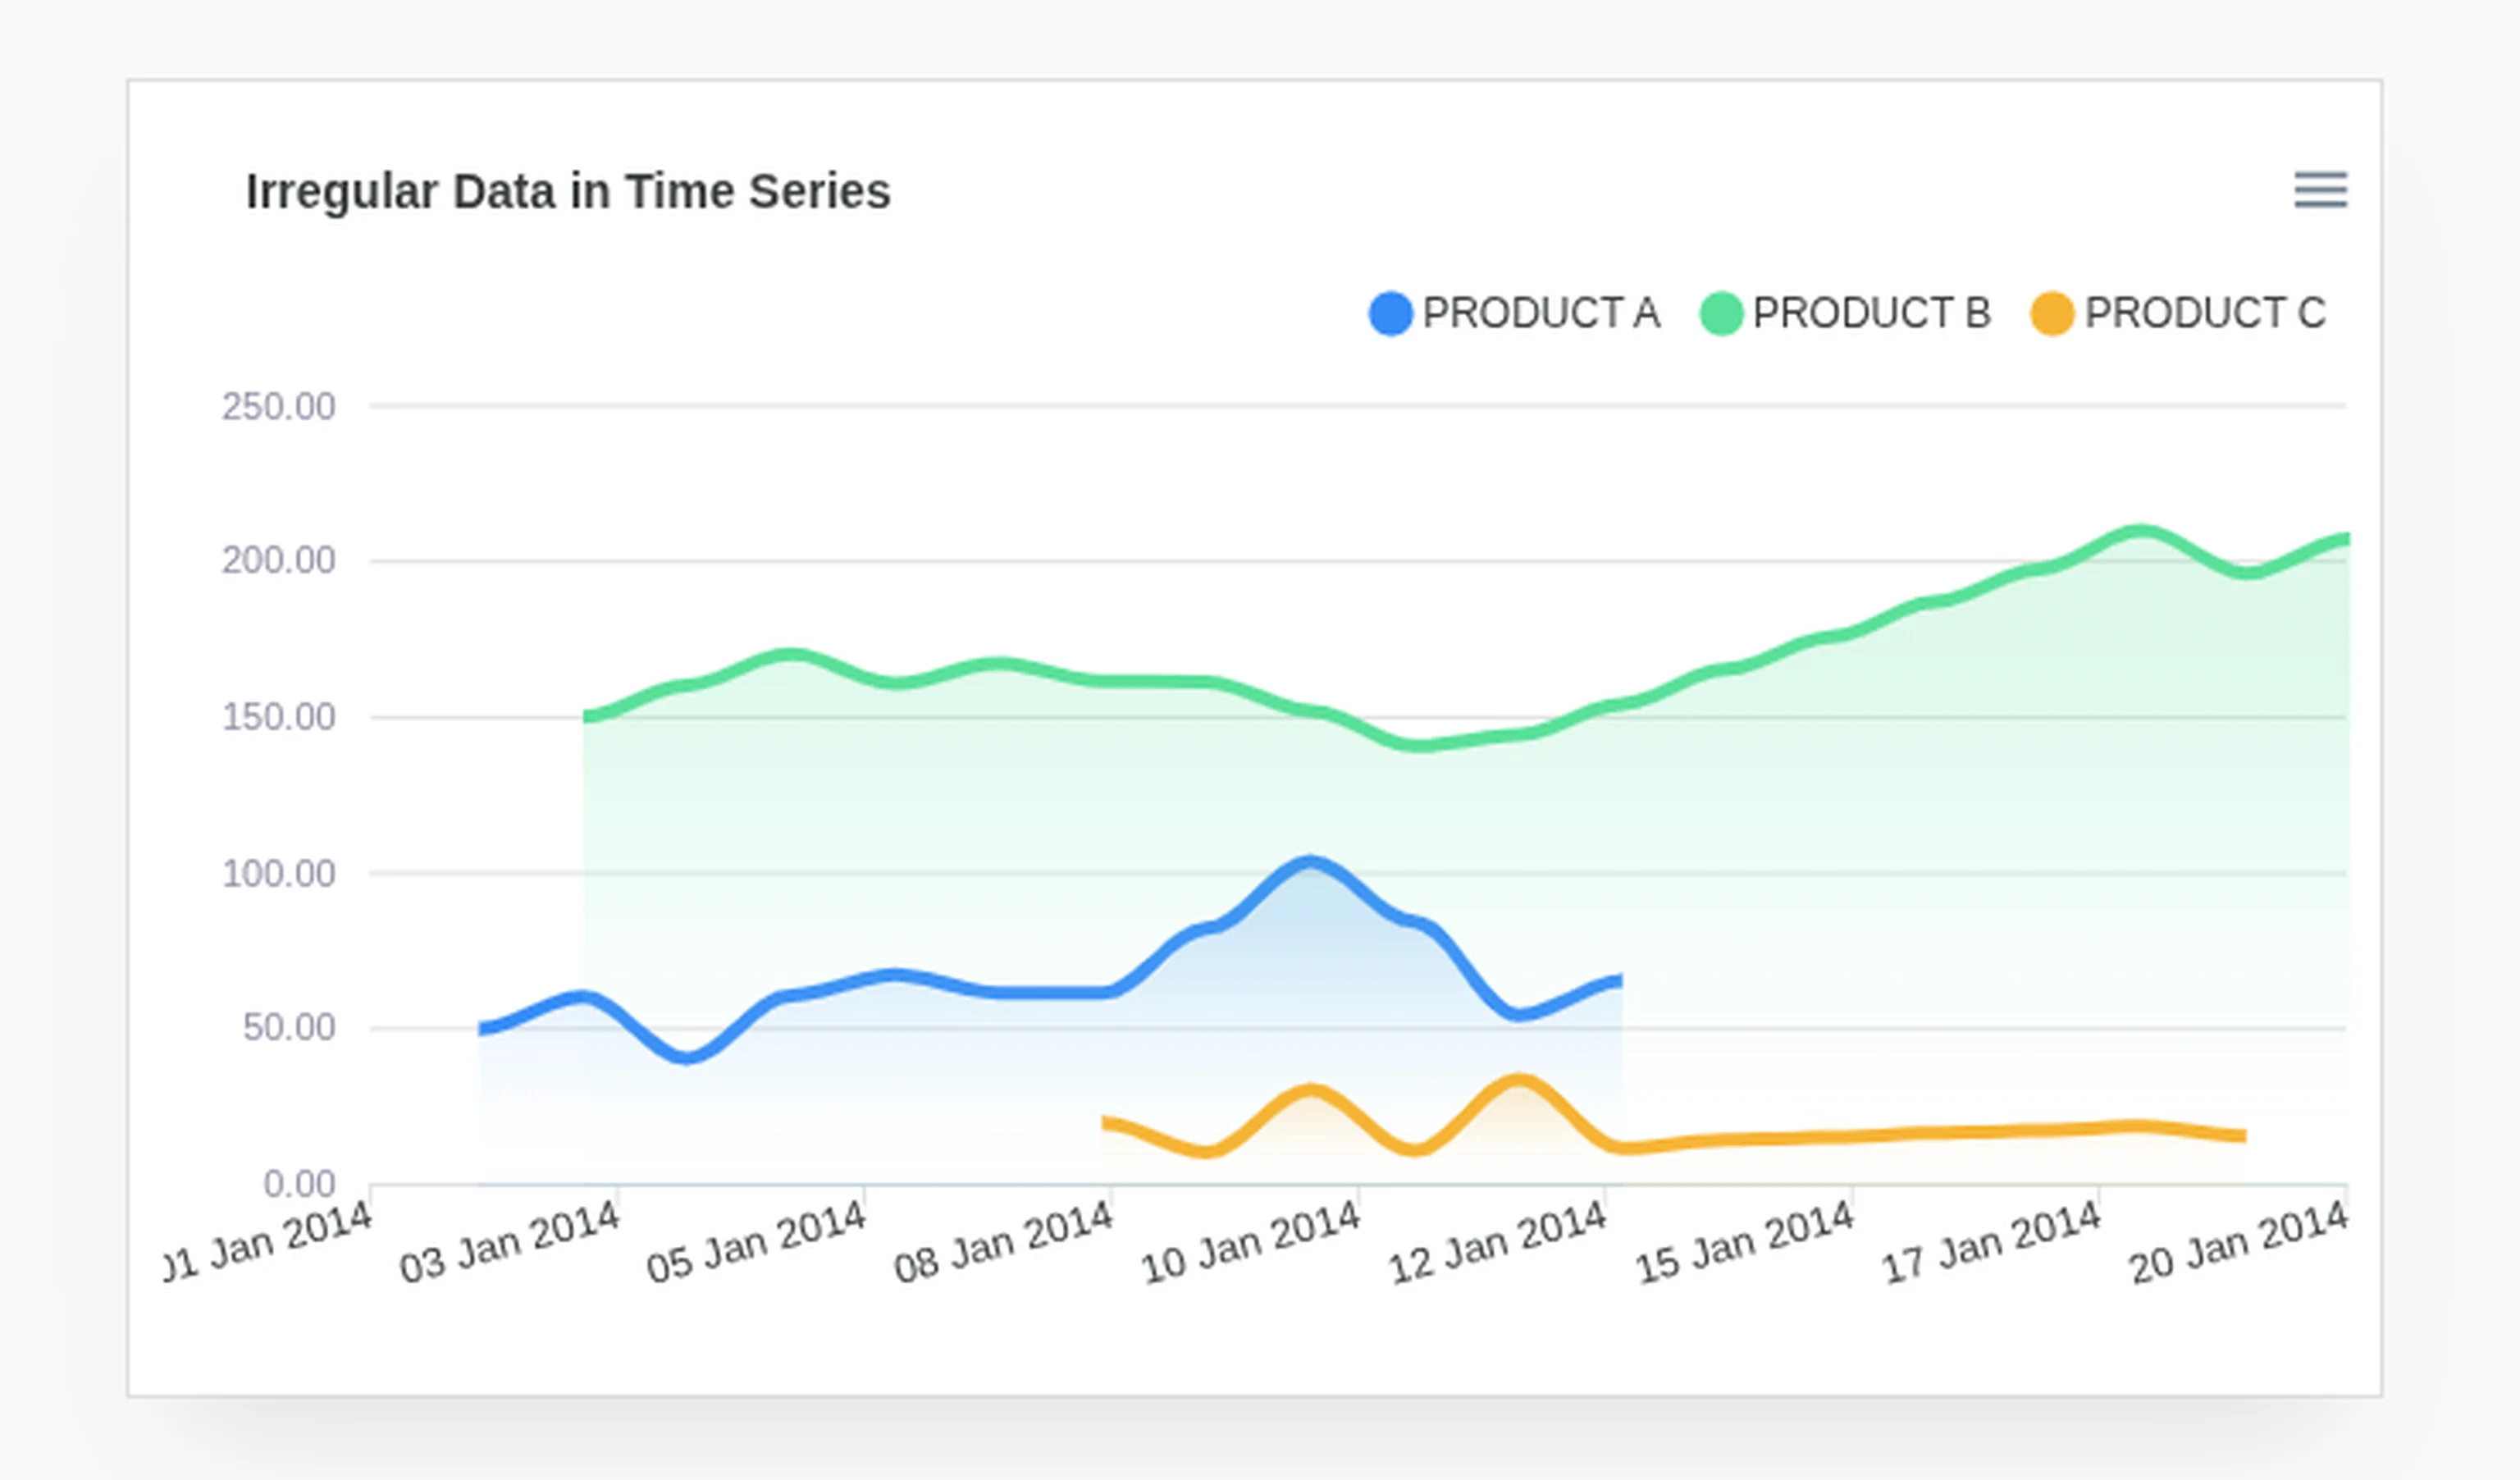Click the '15 Jan 2014' axis label
The width and height of the screenshot is (2520, 1480).
1745,1243
